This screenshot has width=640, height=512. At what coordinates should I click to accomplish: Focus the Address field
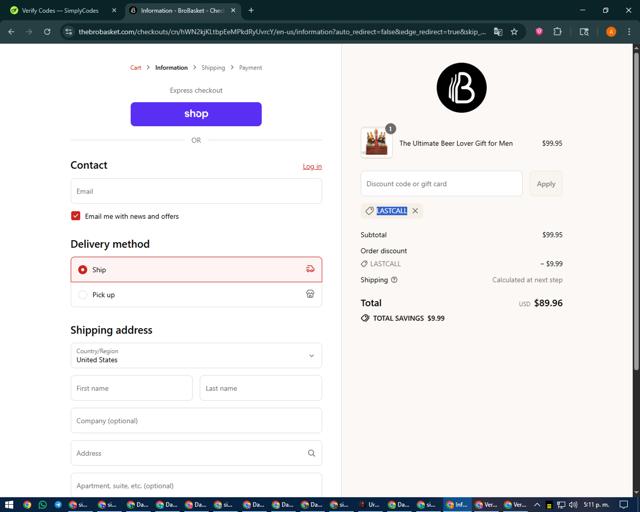coord(196,453)
